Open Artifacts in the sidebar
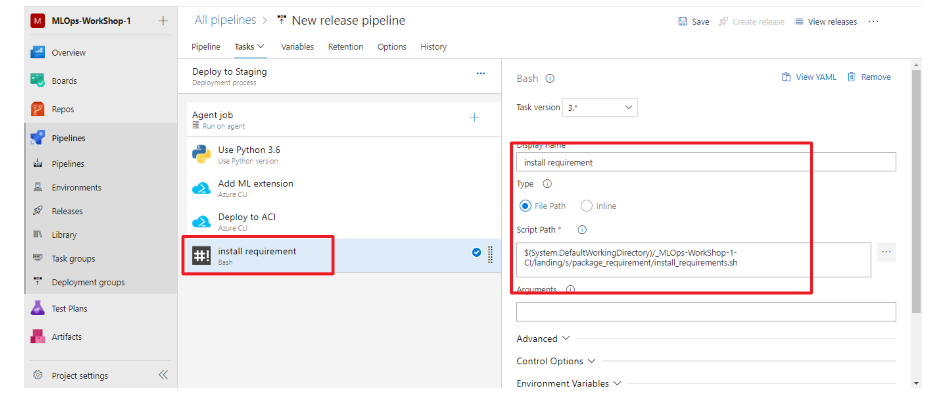Image resolution: width=937 pixels, height=414 pixels. coord(66,337)
